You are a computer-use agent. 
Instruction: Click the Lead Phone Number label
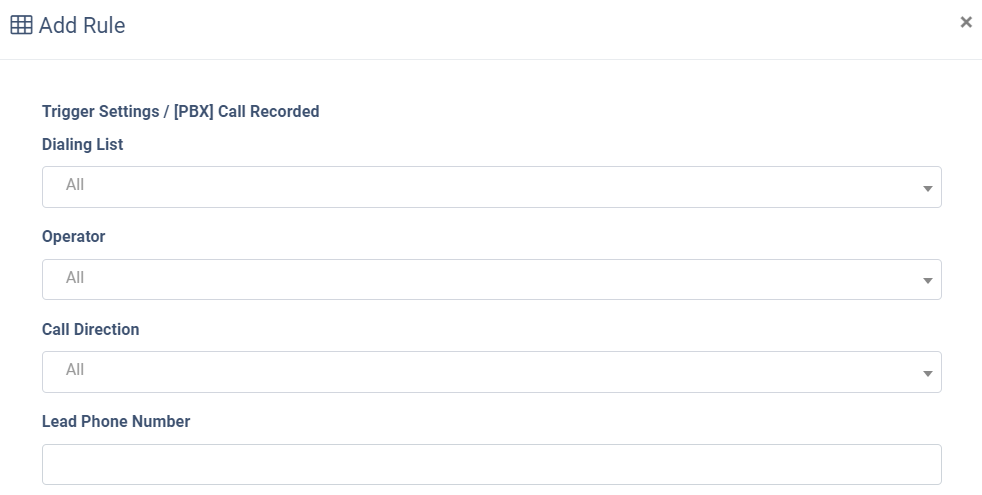[x=116, y=422]
